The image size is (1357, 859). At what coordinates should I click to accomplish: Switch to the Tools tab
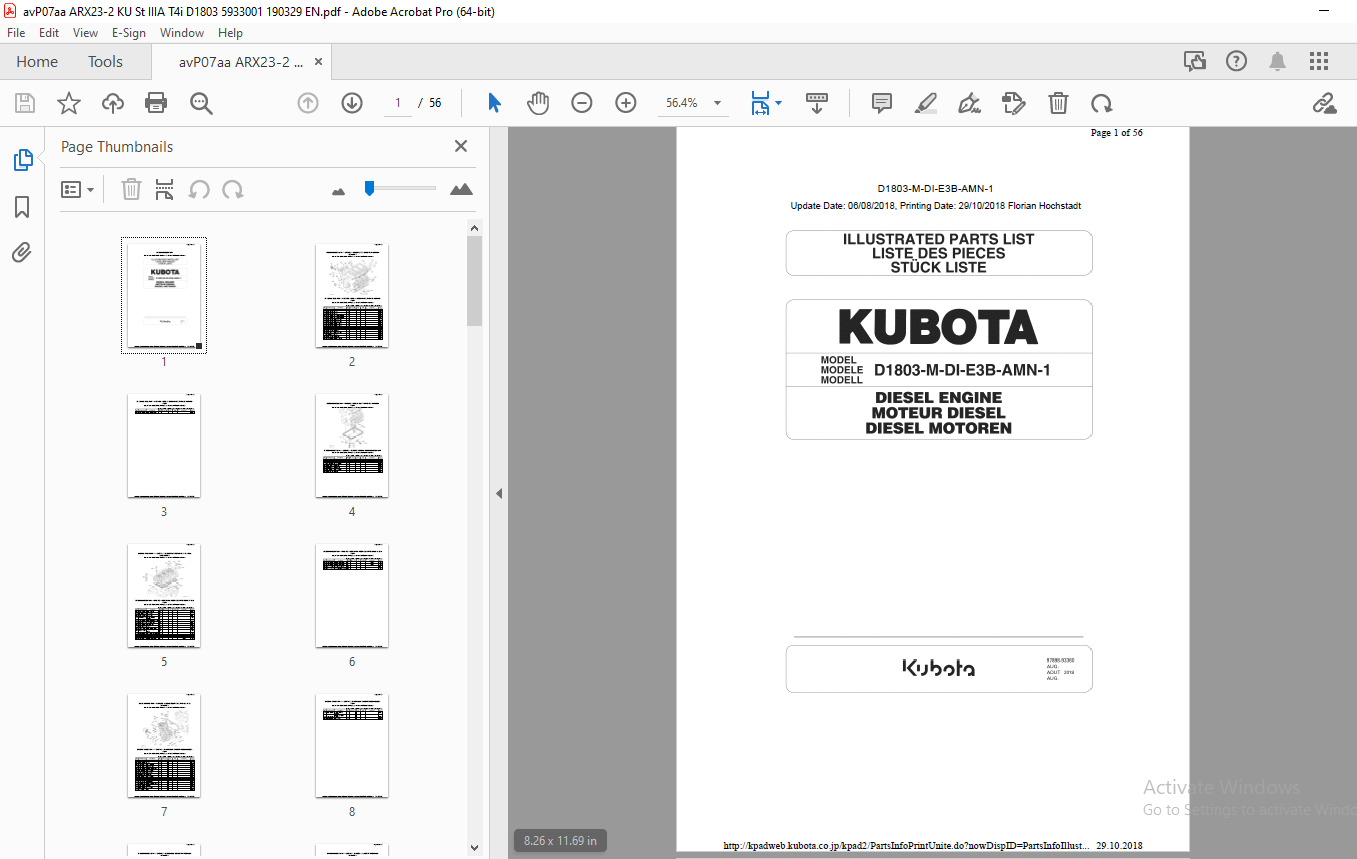[105, 62]
